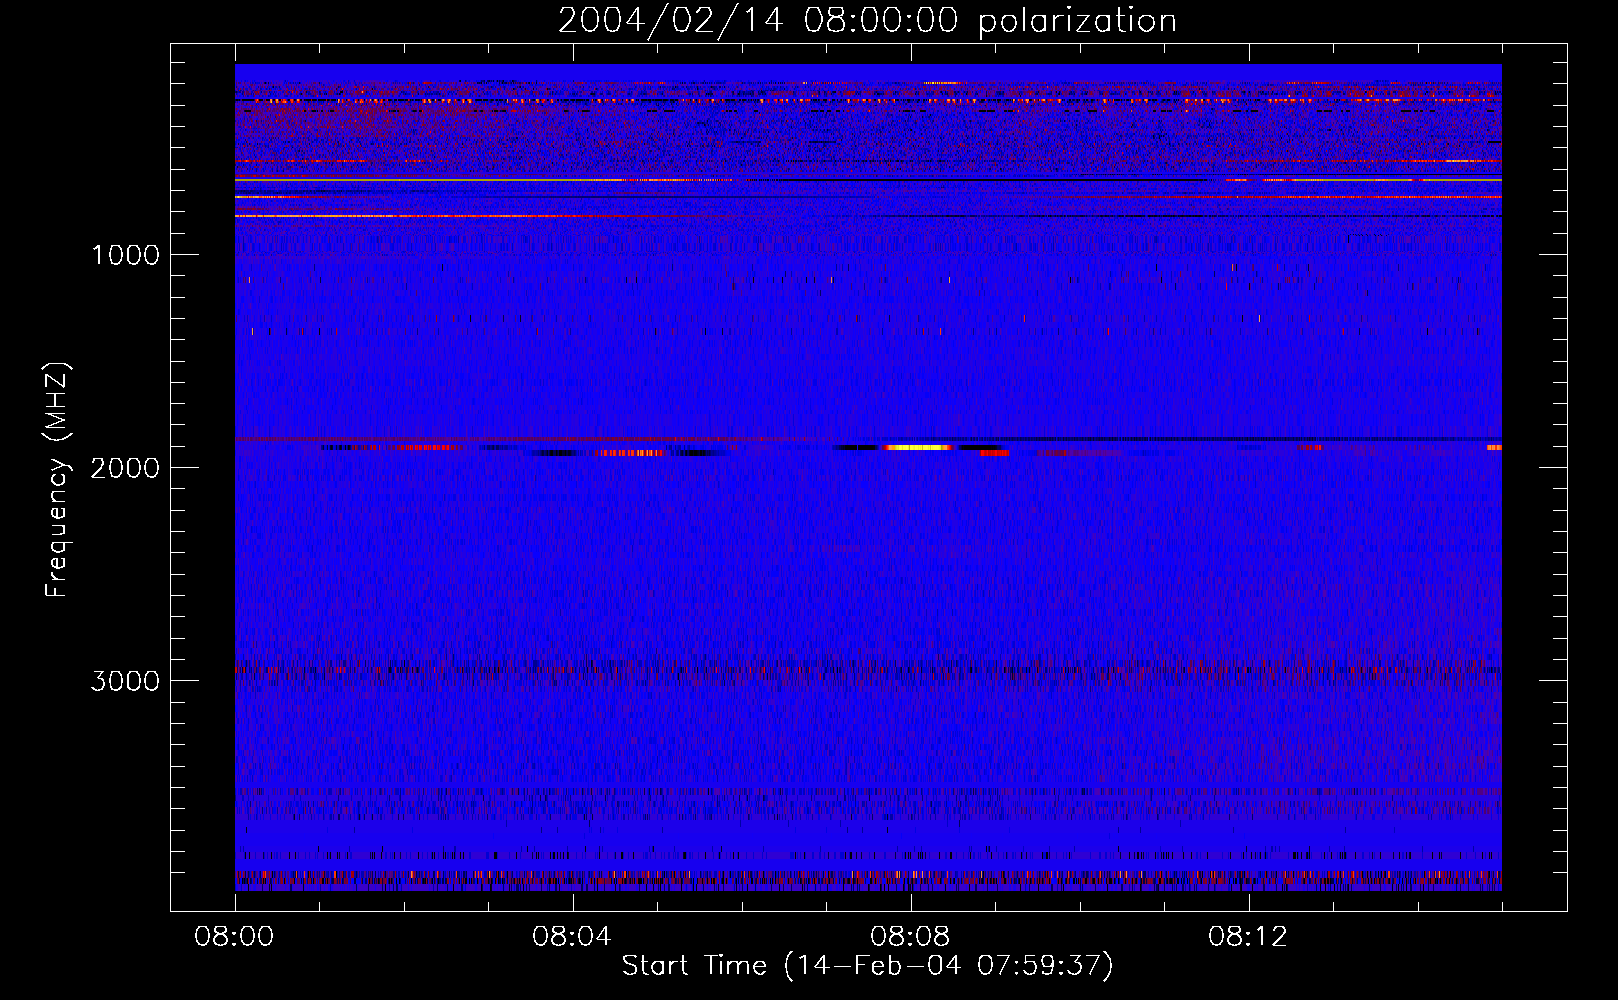Image resolution: width=1618 pixels, height=1000 pixels.
Task: Click the 08:12 time tick label
Action: (1248, 937)
